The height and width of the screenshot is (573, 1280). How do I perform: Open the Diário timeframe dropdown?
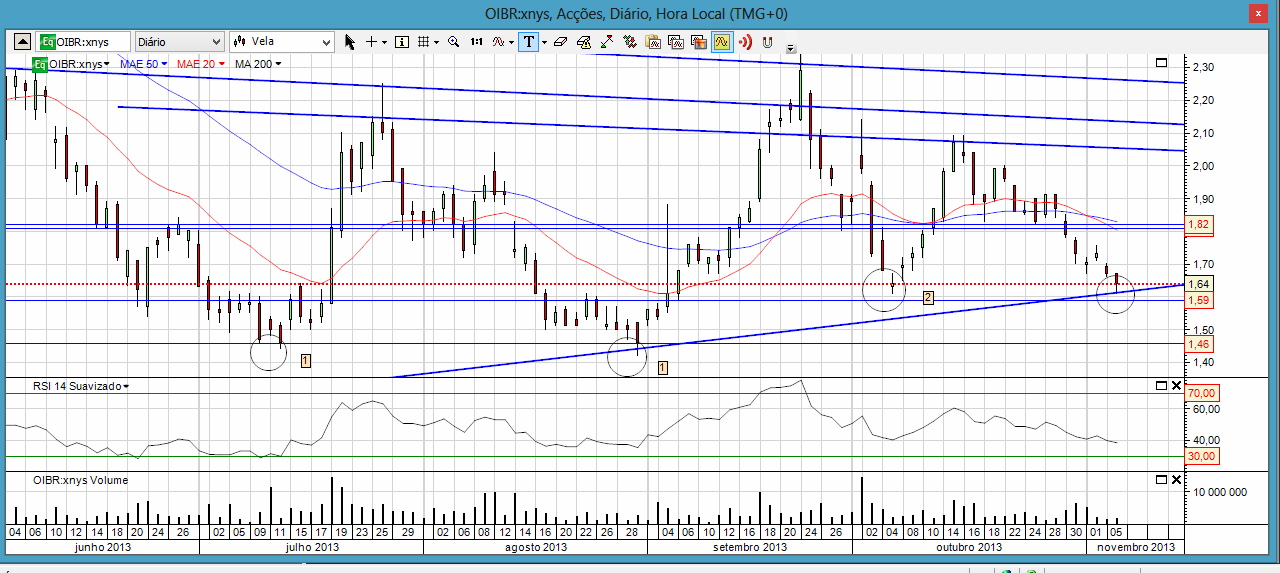coord(179,42)
